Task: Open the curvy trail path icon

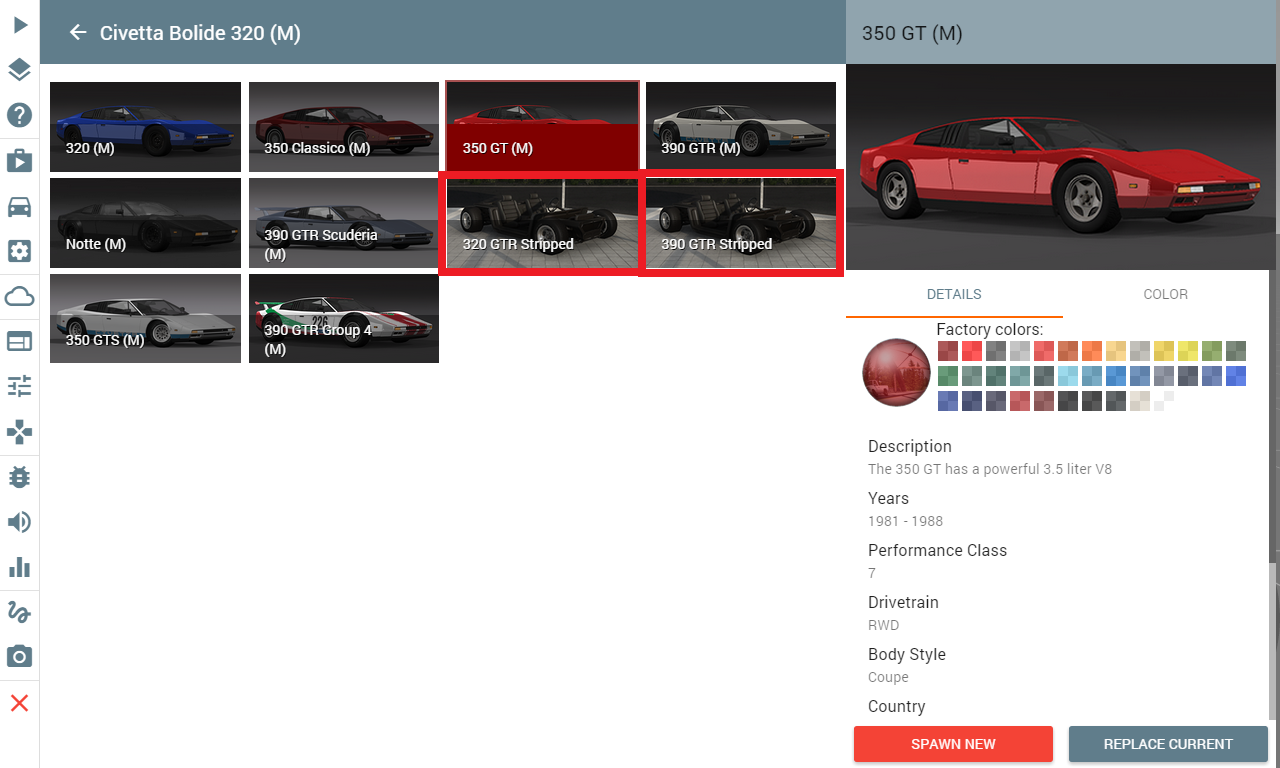Action: [x=20, y=612]
